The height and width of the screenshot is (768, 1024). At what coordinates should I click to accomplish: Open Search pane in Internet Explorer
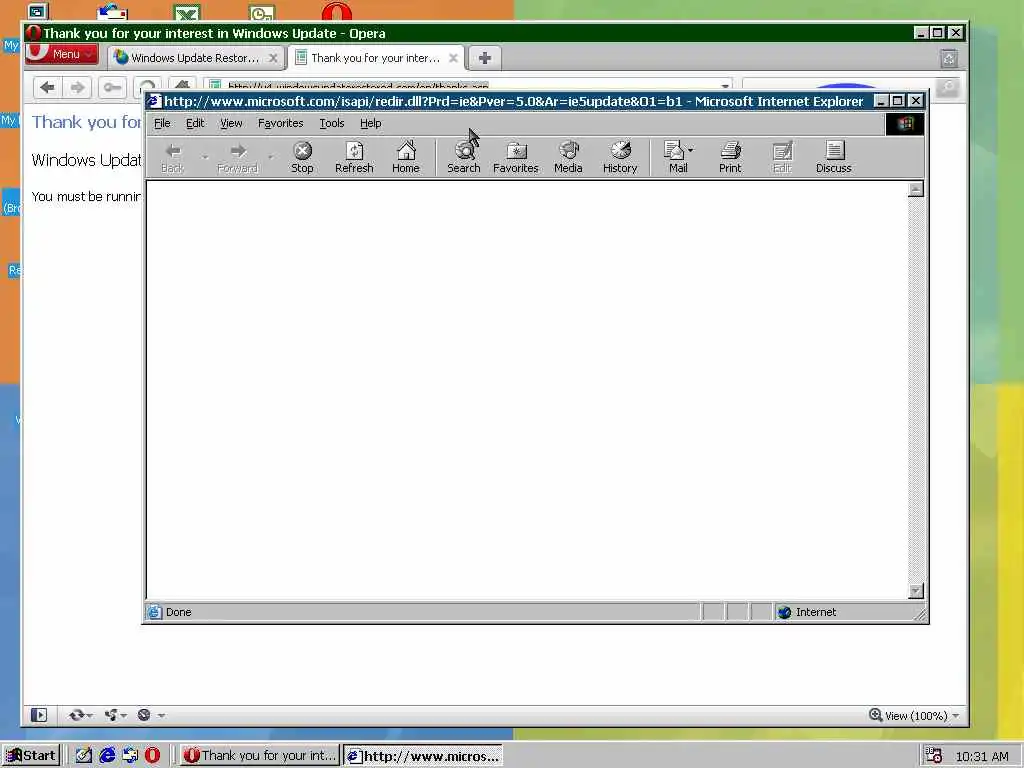pos(464,157)
